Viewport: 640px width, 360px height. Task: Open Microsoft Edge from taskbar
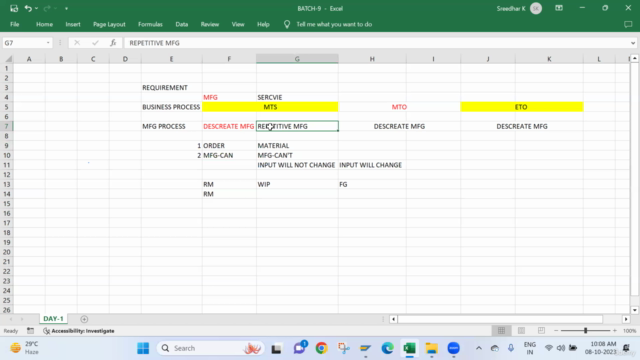[387, 348]
